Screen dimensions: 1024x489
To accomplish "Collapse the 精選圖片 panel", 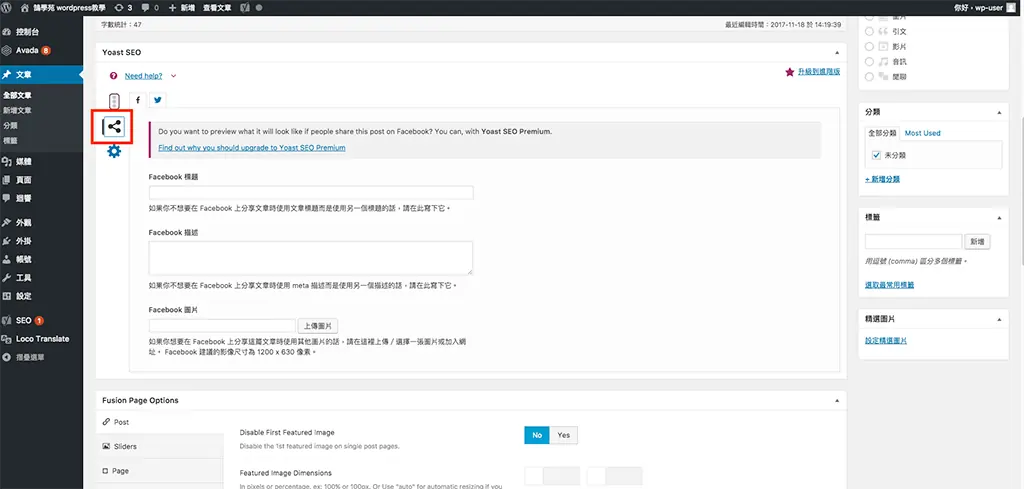I will [x=999, y=319].
